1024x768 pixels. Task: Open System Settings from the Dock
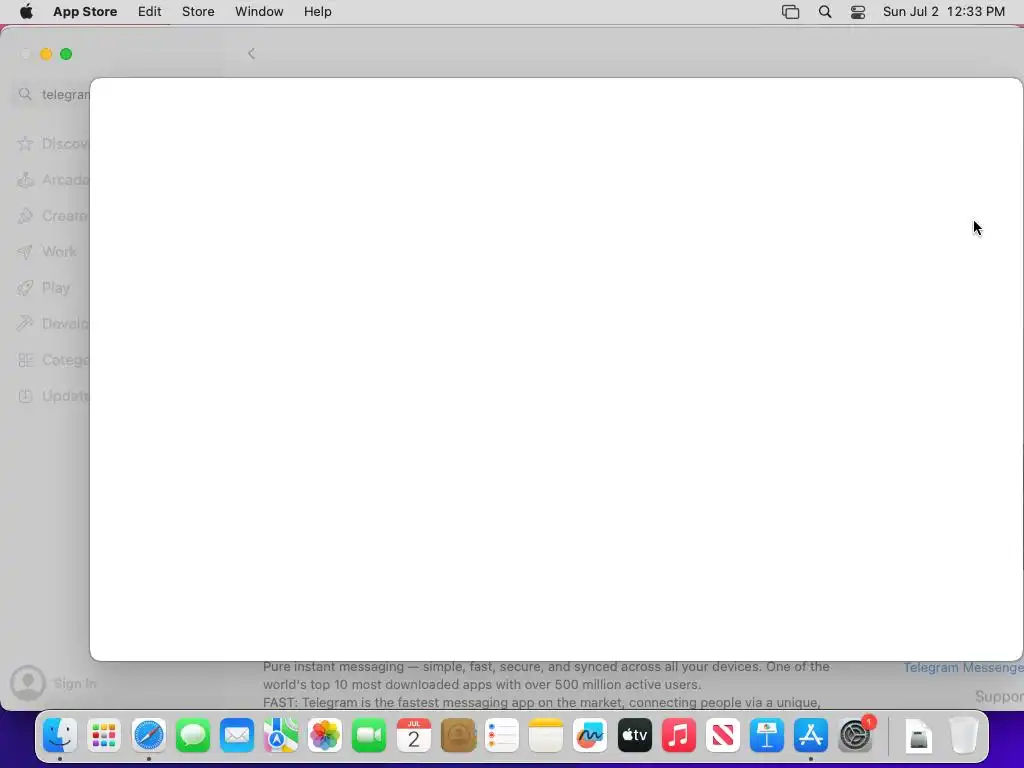(x=855, y=735)
